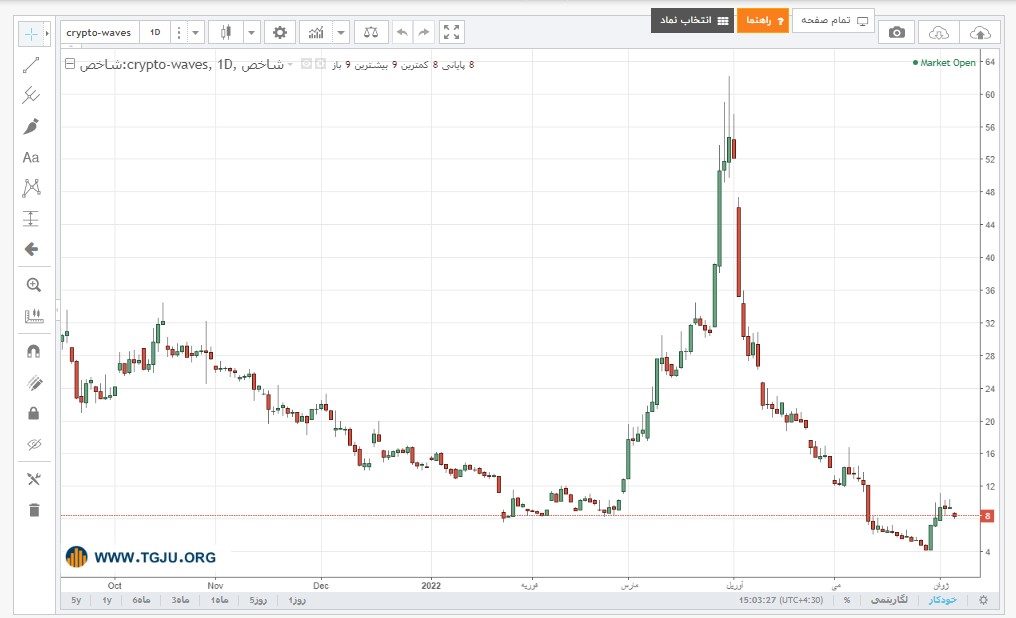Save chart layout via cloud upload icon
The width and height of the screenshot is (1016, 618).
tap(980, 33)
